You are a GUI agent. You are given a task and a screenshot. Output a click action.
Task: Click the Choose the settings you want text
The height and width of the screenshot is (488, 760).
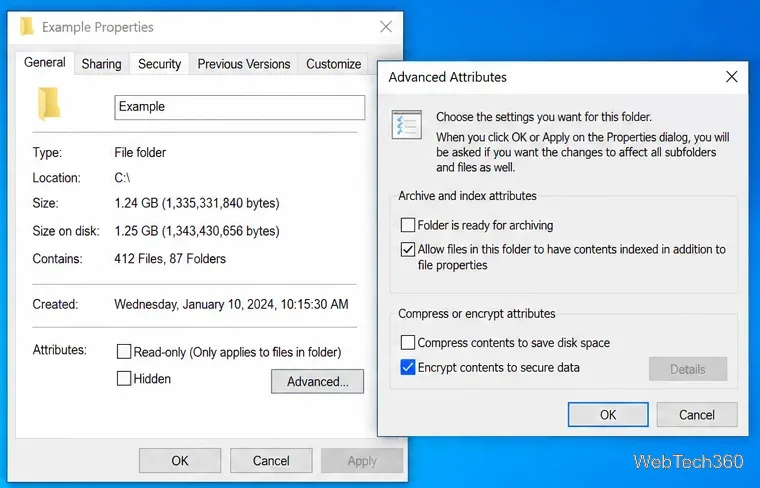pyautogui.click(x=544, y=117)
